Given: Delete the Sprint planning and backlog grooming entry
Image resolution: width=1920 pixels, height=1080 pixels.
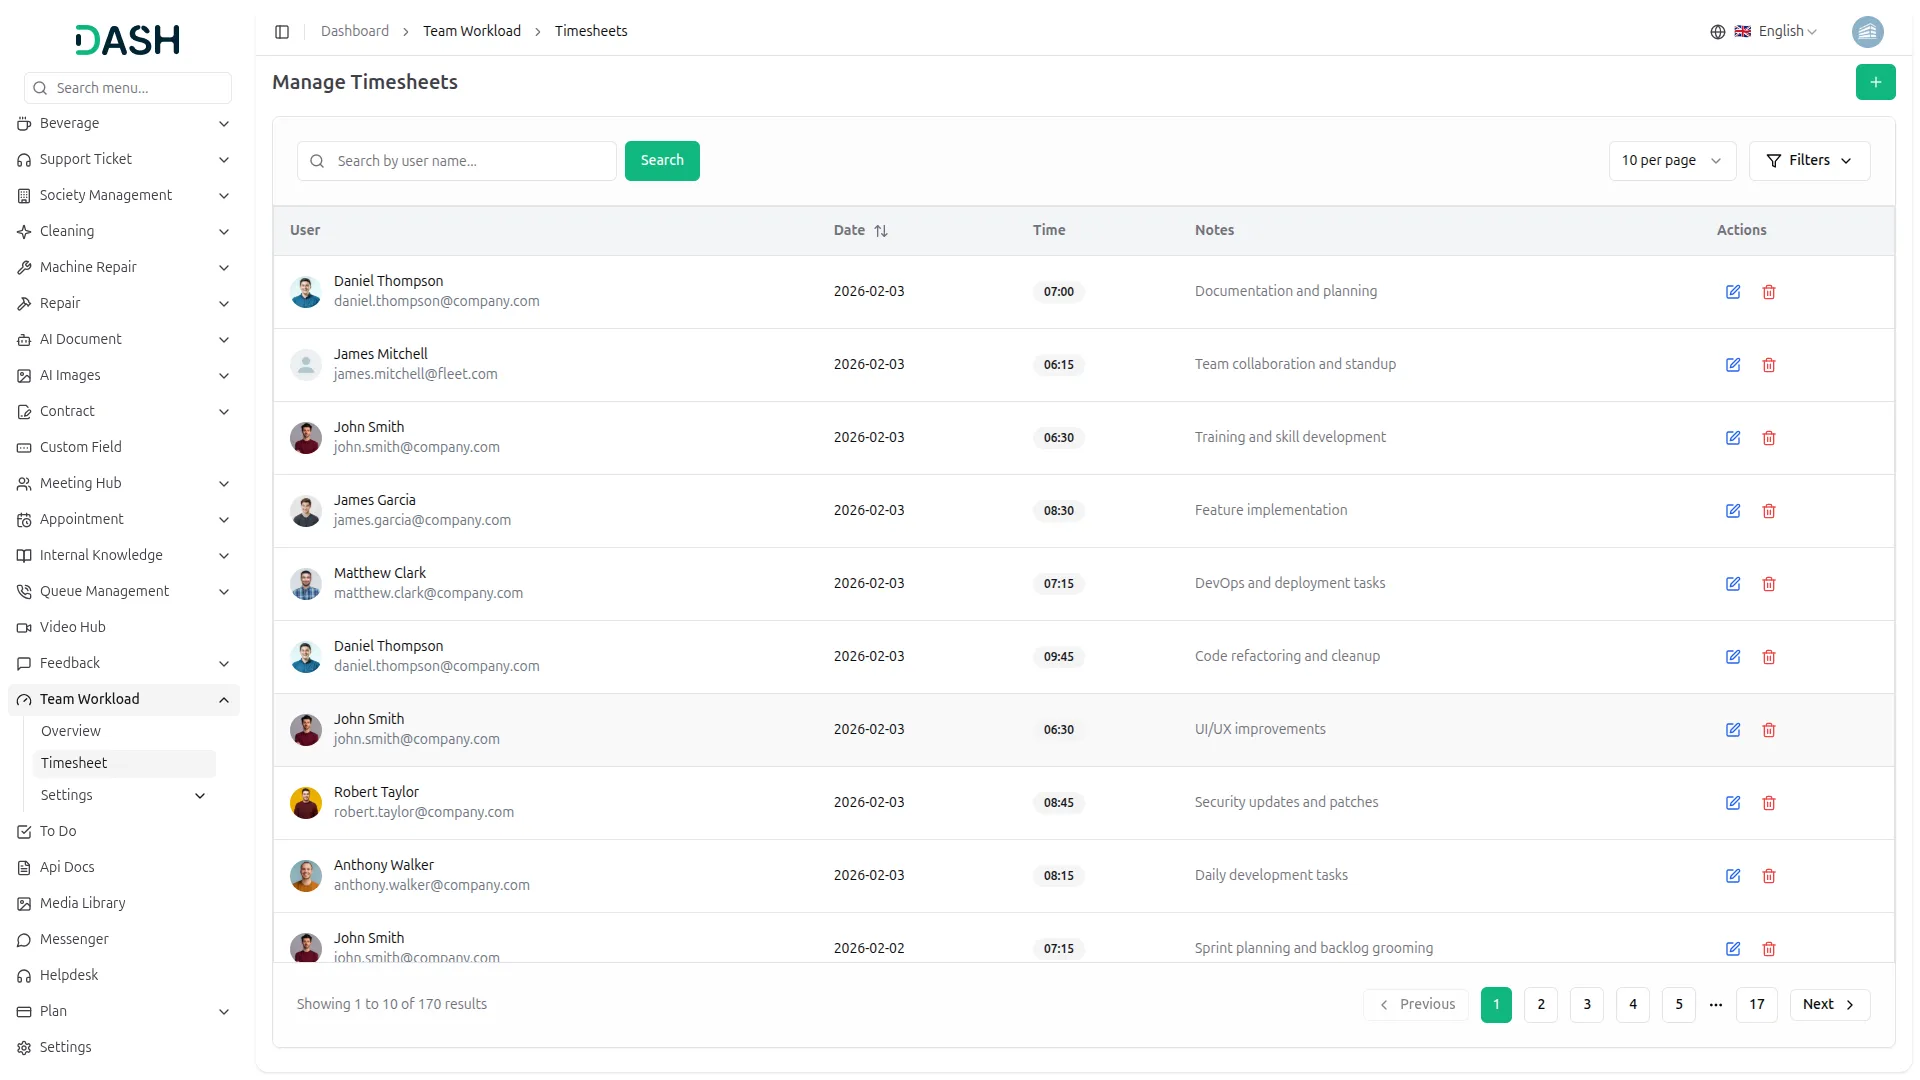Looking at the screenshot, I should [1769, 949].
